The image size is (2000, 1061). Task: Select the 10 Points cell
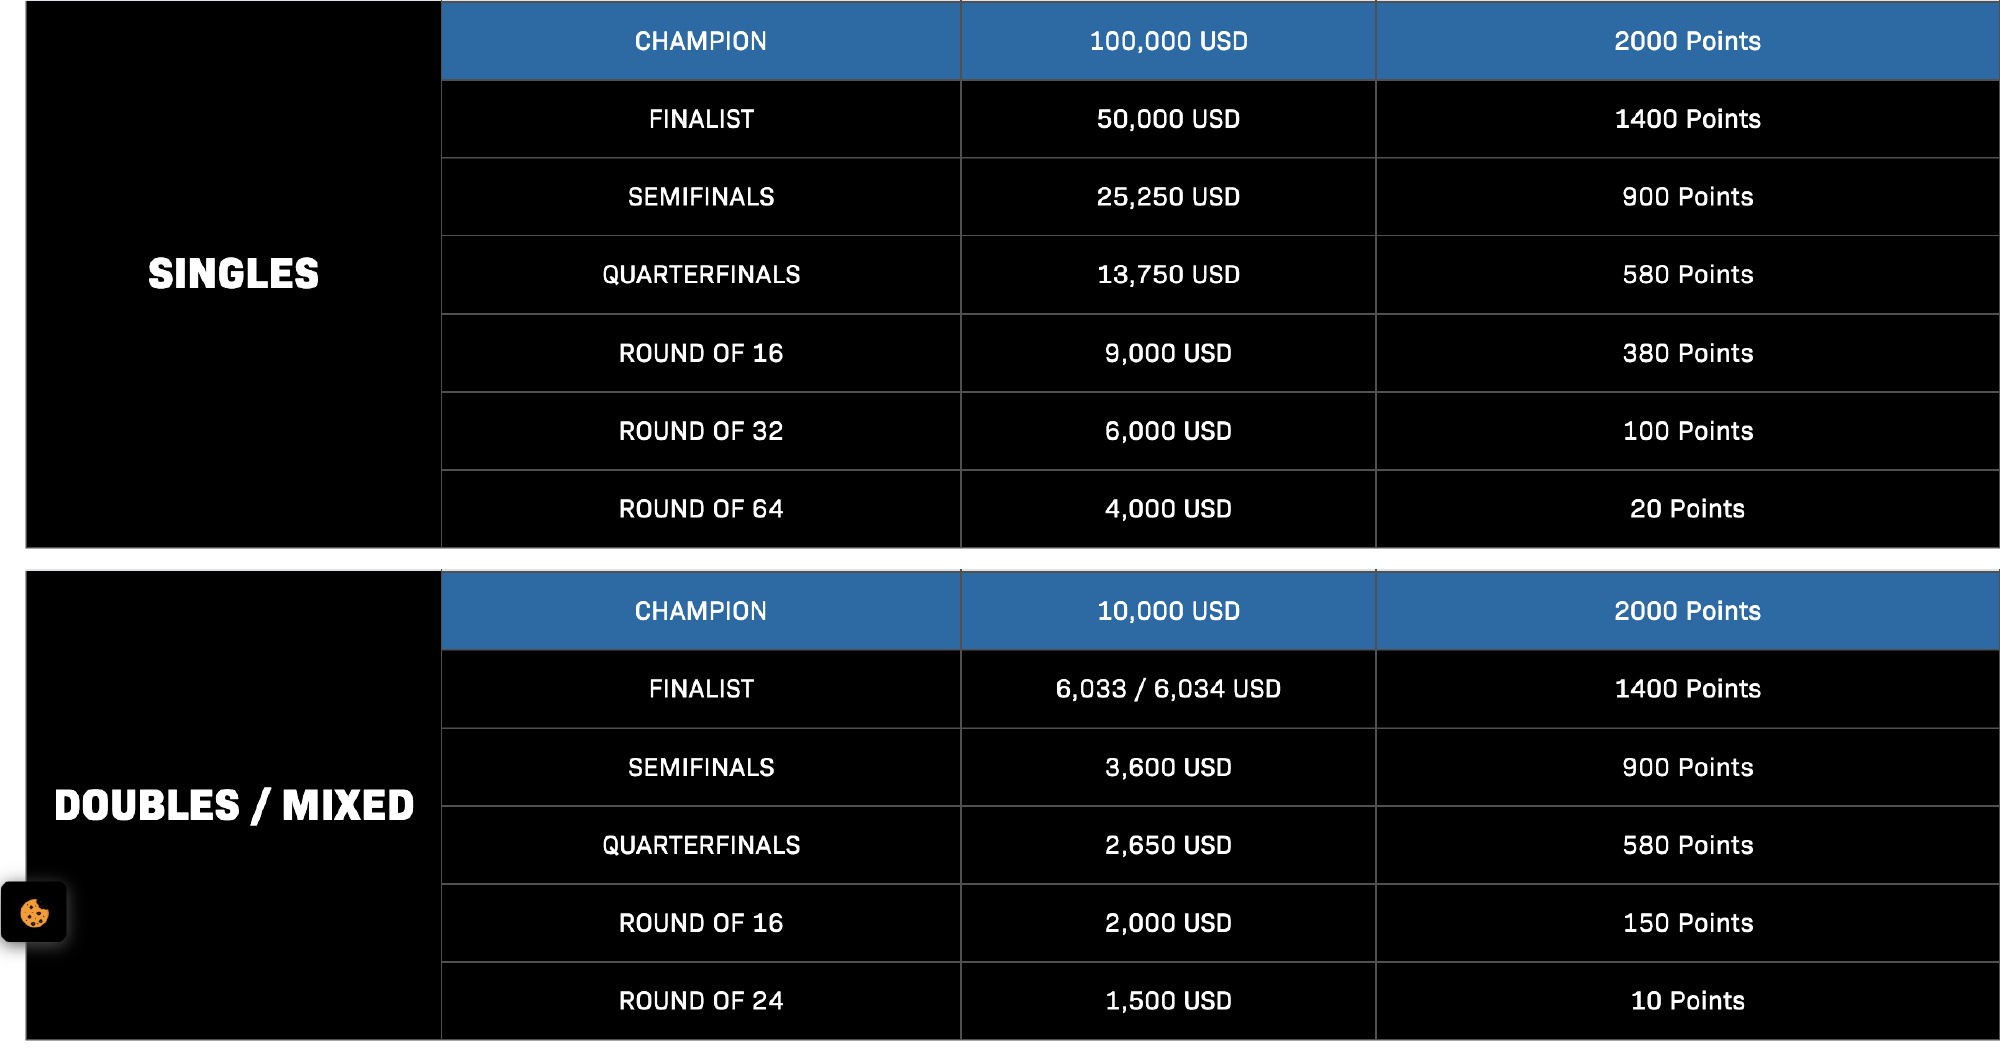[x=1687, y=1001]
